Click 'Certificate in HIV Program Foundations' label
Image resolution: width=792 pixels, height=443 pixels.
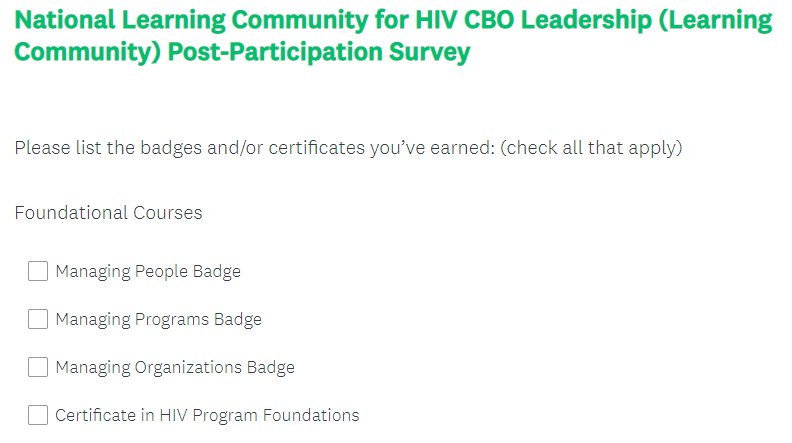click(207, 415)
